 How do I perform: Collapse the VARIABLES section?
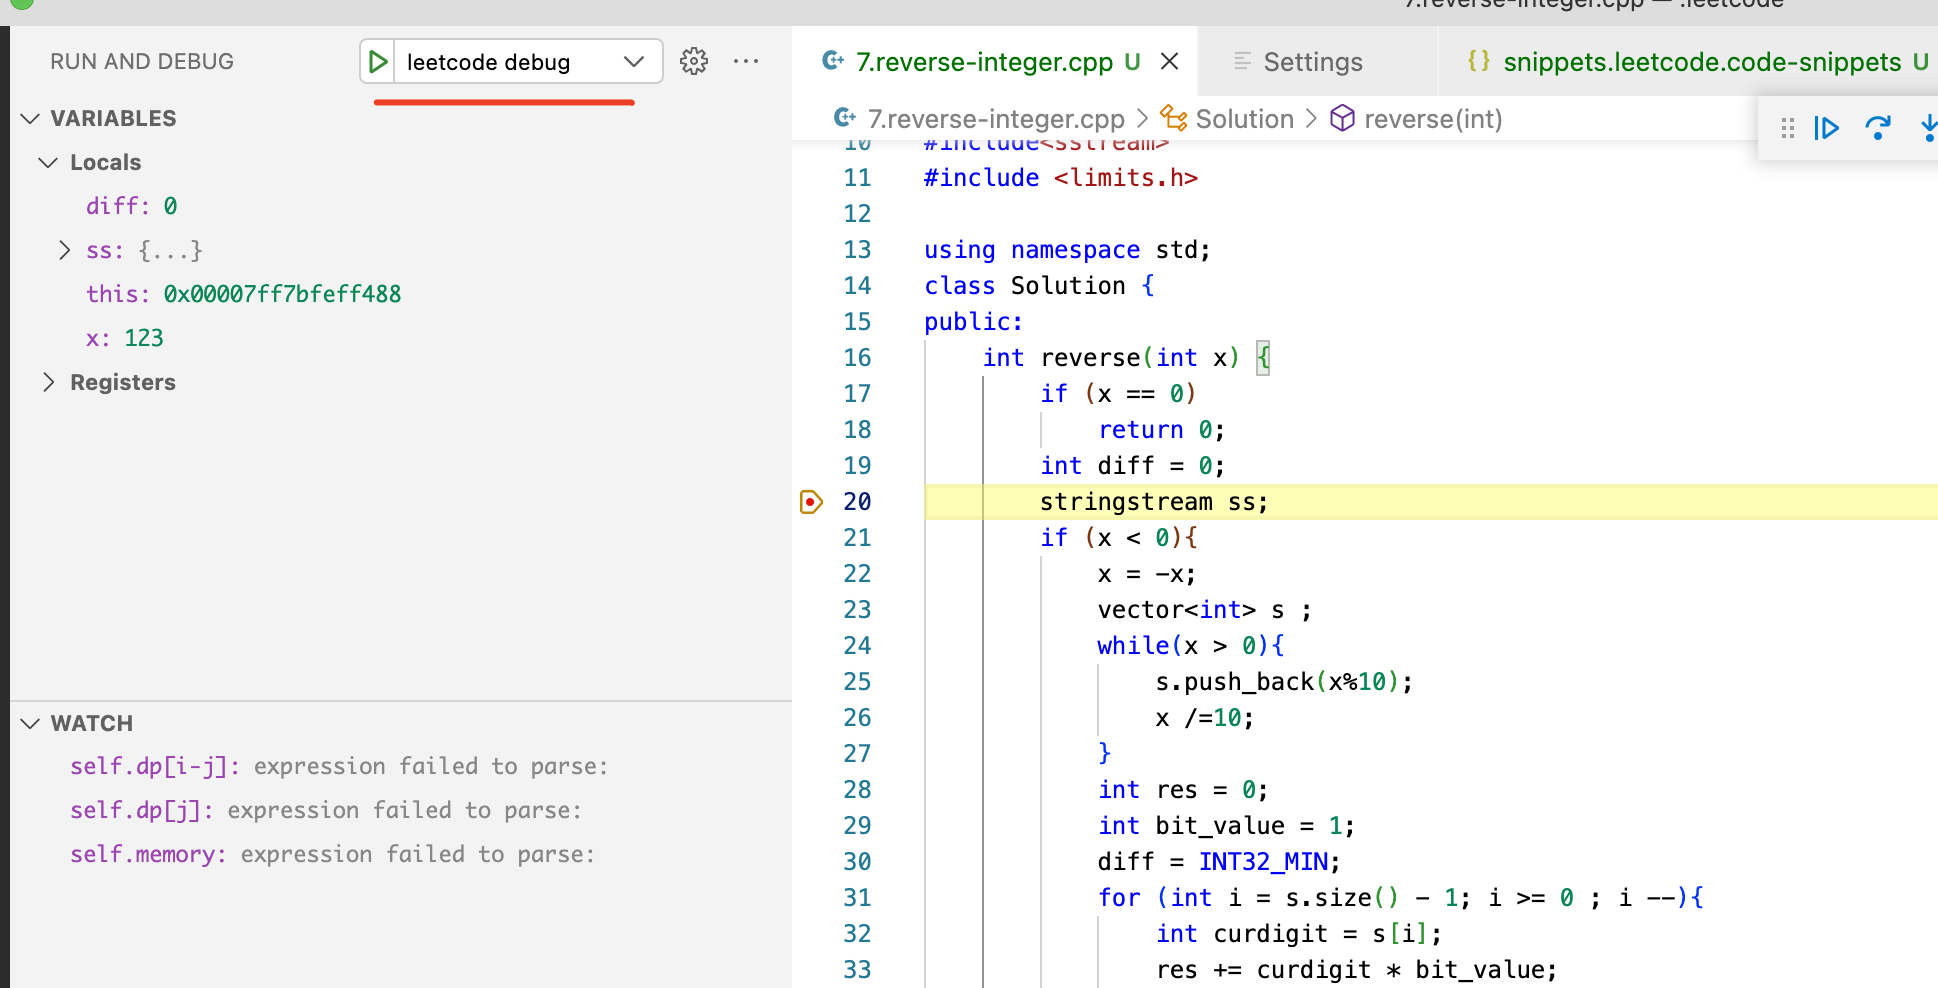point(31,119)
